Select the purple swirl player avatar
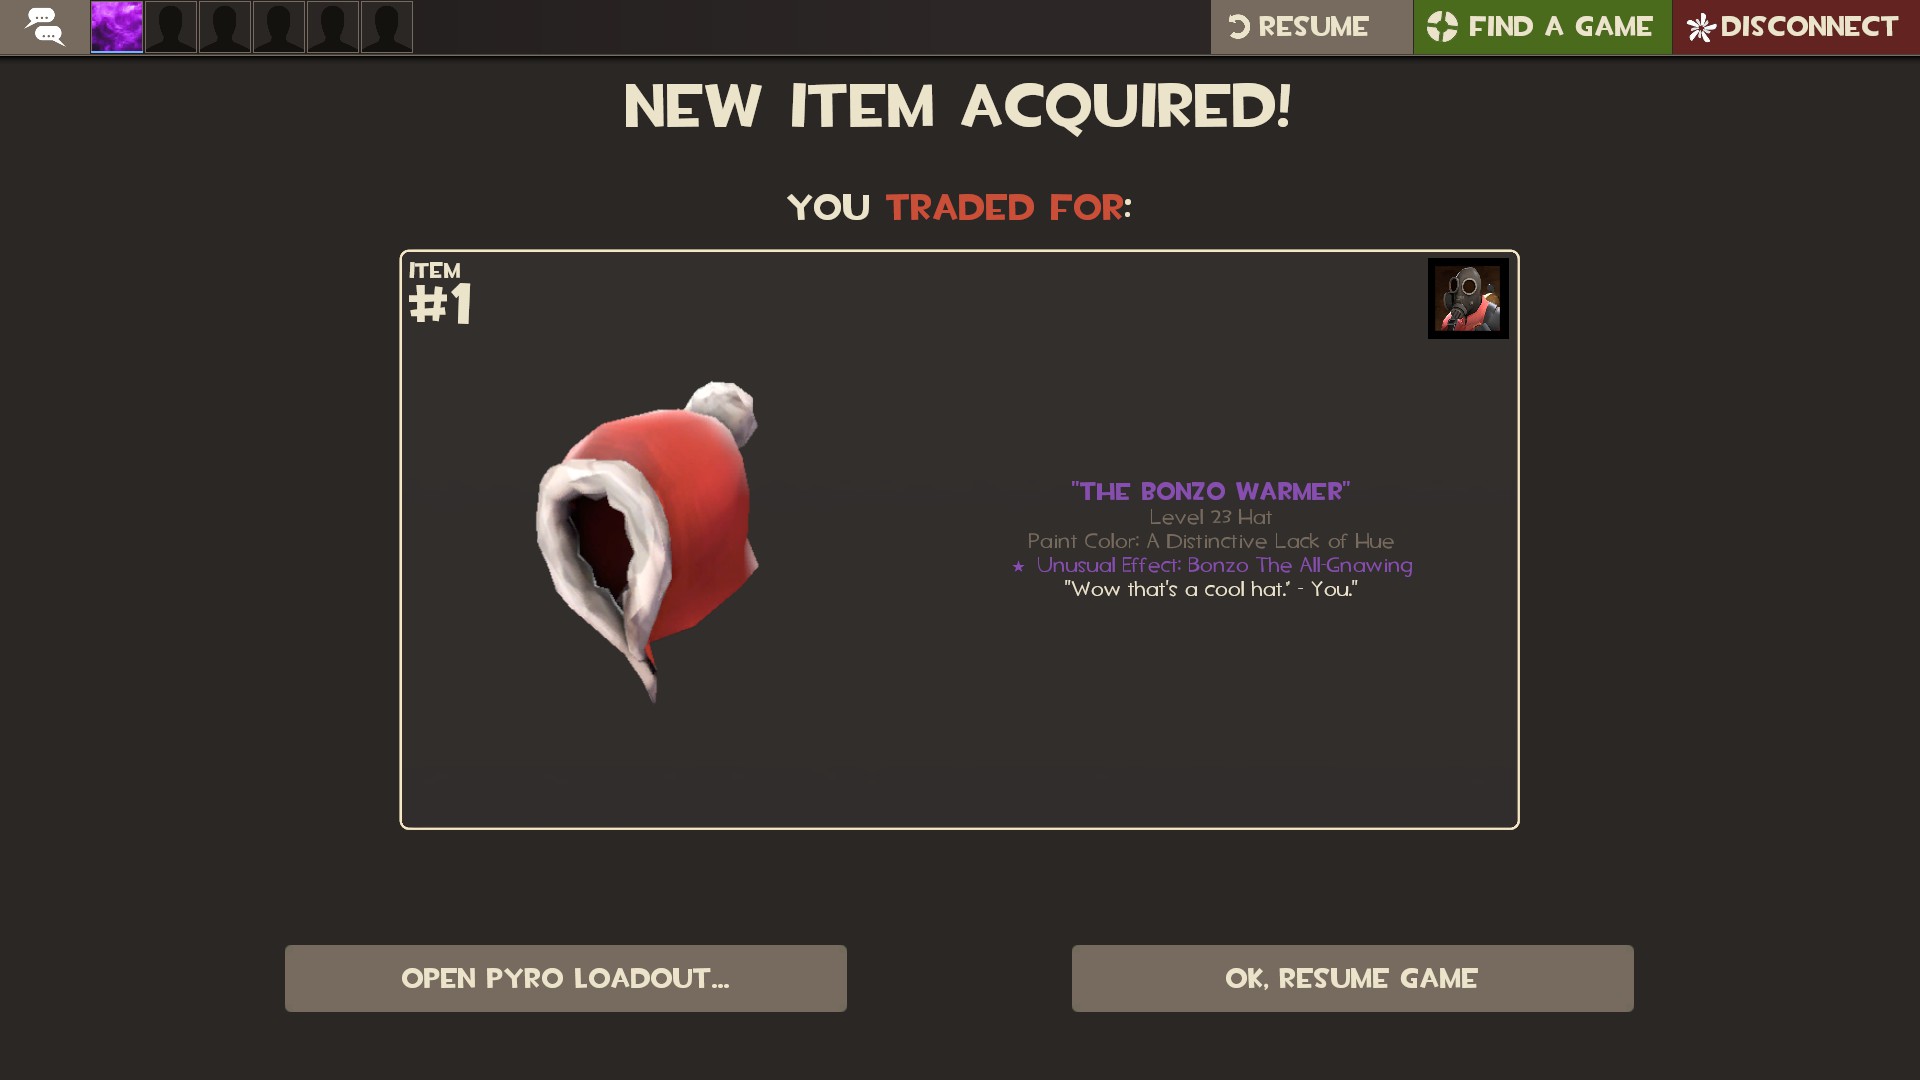The width and height of the screenshot is (1920, 1080). coord(117,27)
